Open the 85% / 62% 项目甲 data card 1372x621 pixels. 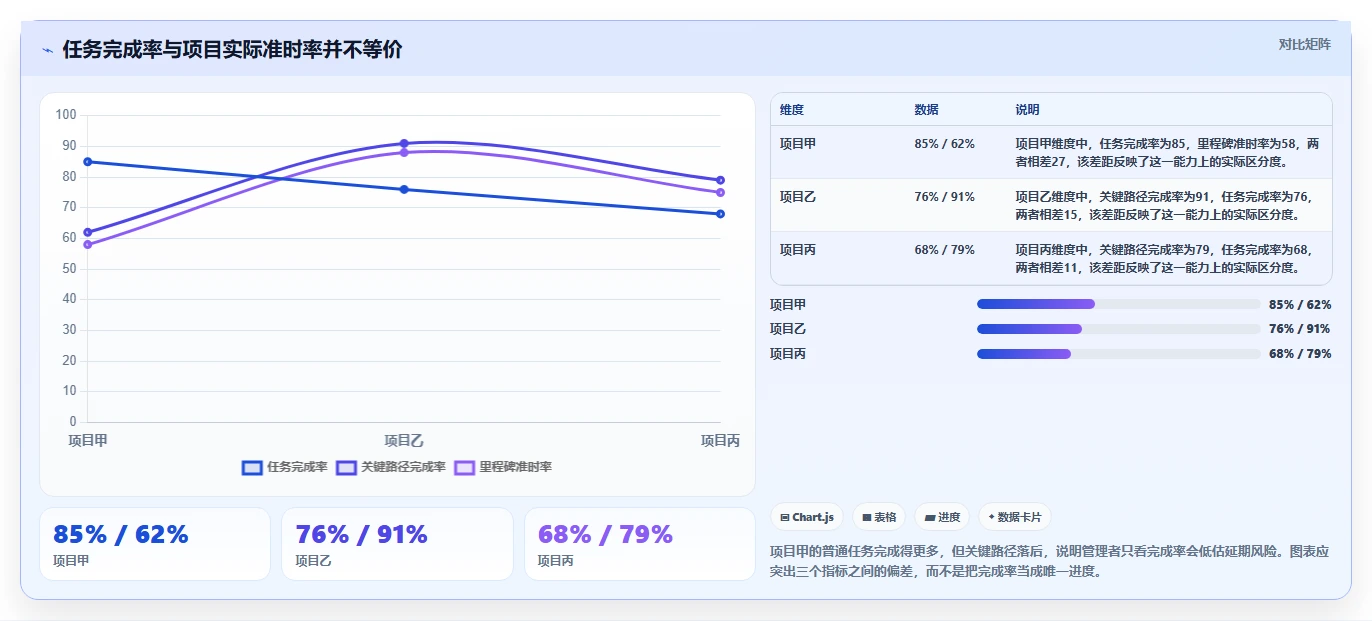click(x=155, y=544)
